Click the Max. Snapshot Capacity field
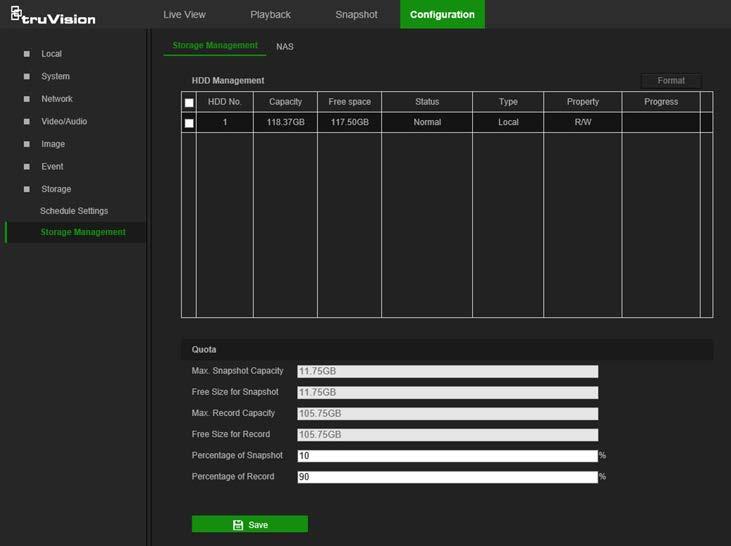731x546 pixels. point(448,371)
